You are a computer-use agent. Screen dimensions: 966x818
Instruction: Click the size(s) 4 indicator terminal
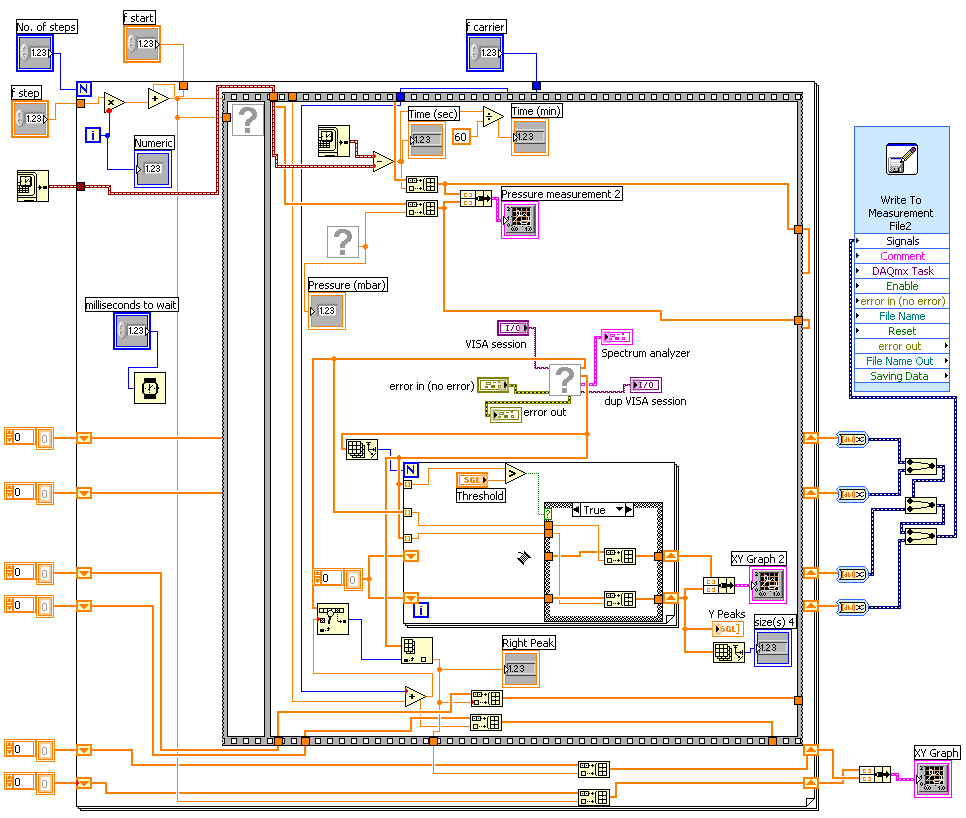click(x=773, y=648)
